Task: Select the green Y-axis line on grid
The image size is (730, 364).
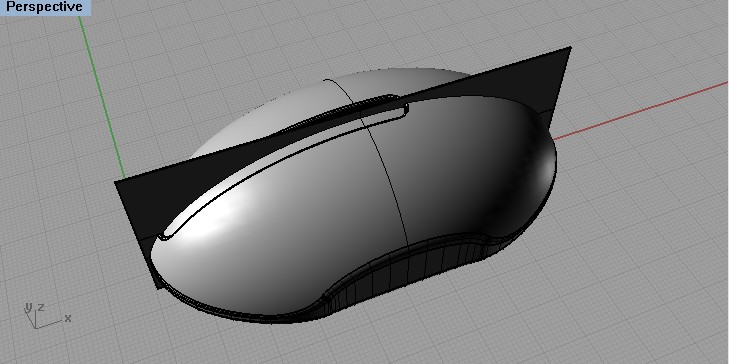Action: coord(102,97)
